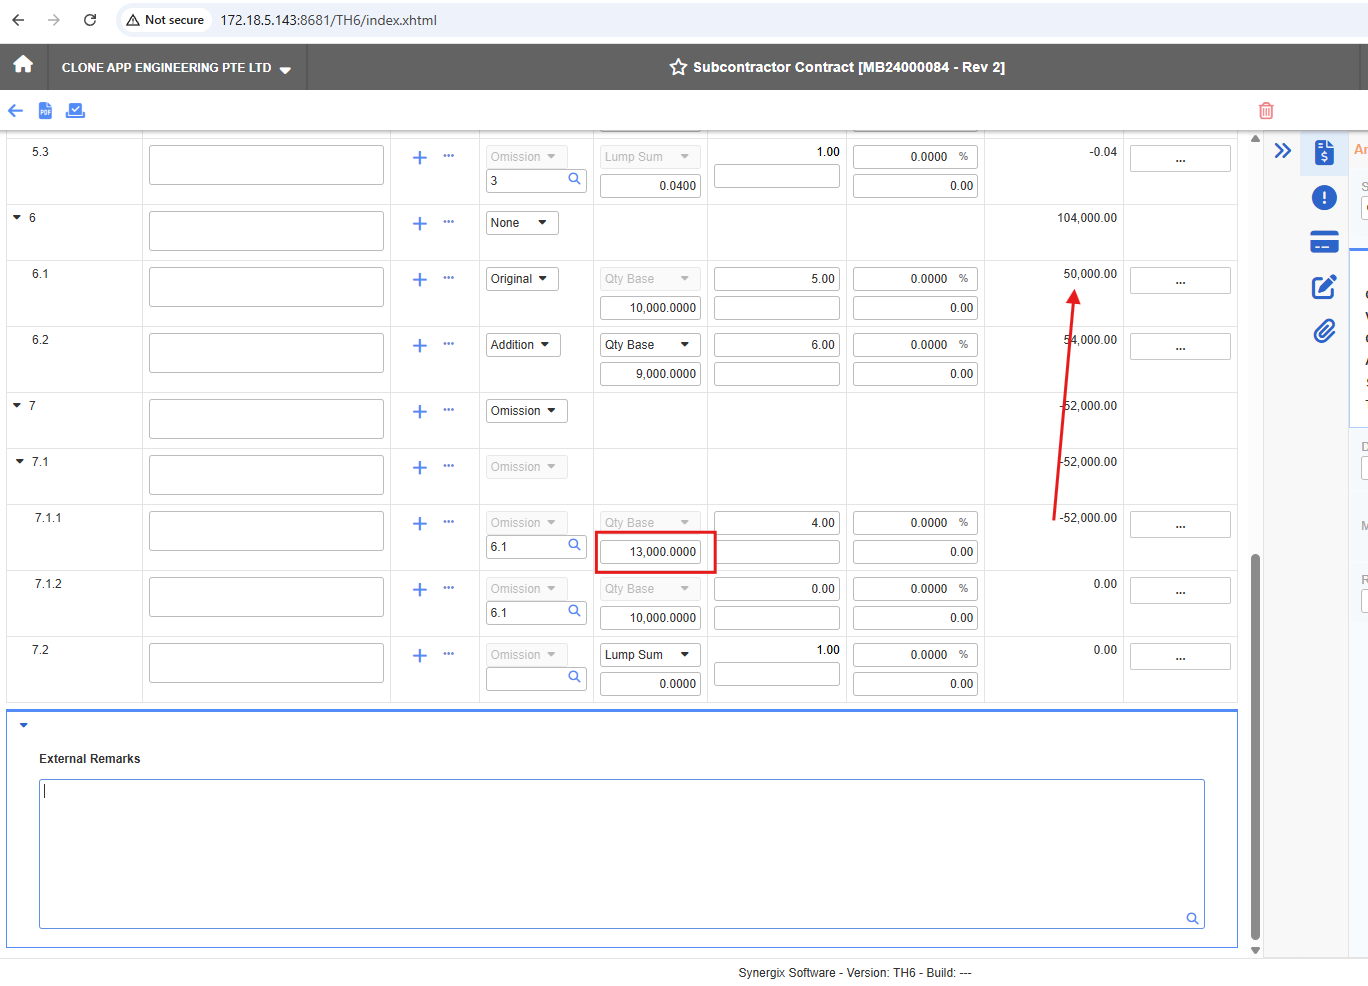Image resolution: width=1368 pixels, height=986 pixels.
Task: Click vertical scrollbar thumb of the table
Action: pos(1255,745)
